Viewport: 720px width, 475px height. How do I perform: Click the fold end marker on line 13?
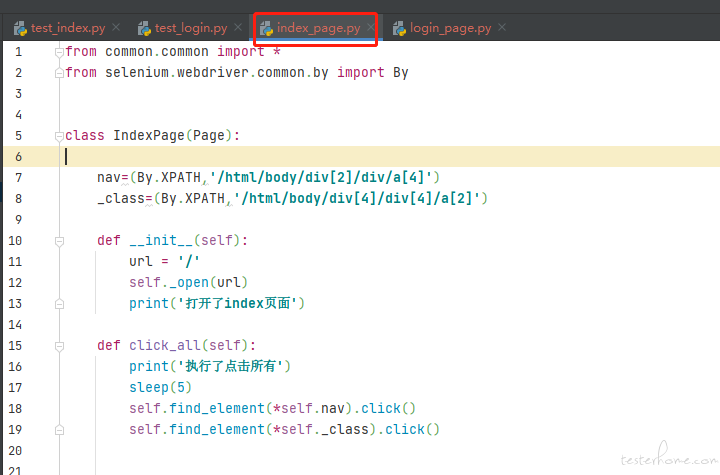click(x=59, y=304)
